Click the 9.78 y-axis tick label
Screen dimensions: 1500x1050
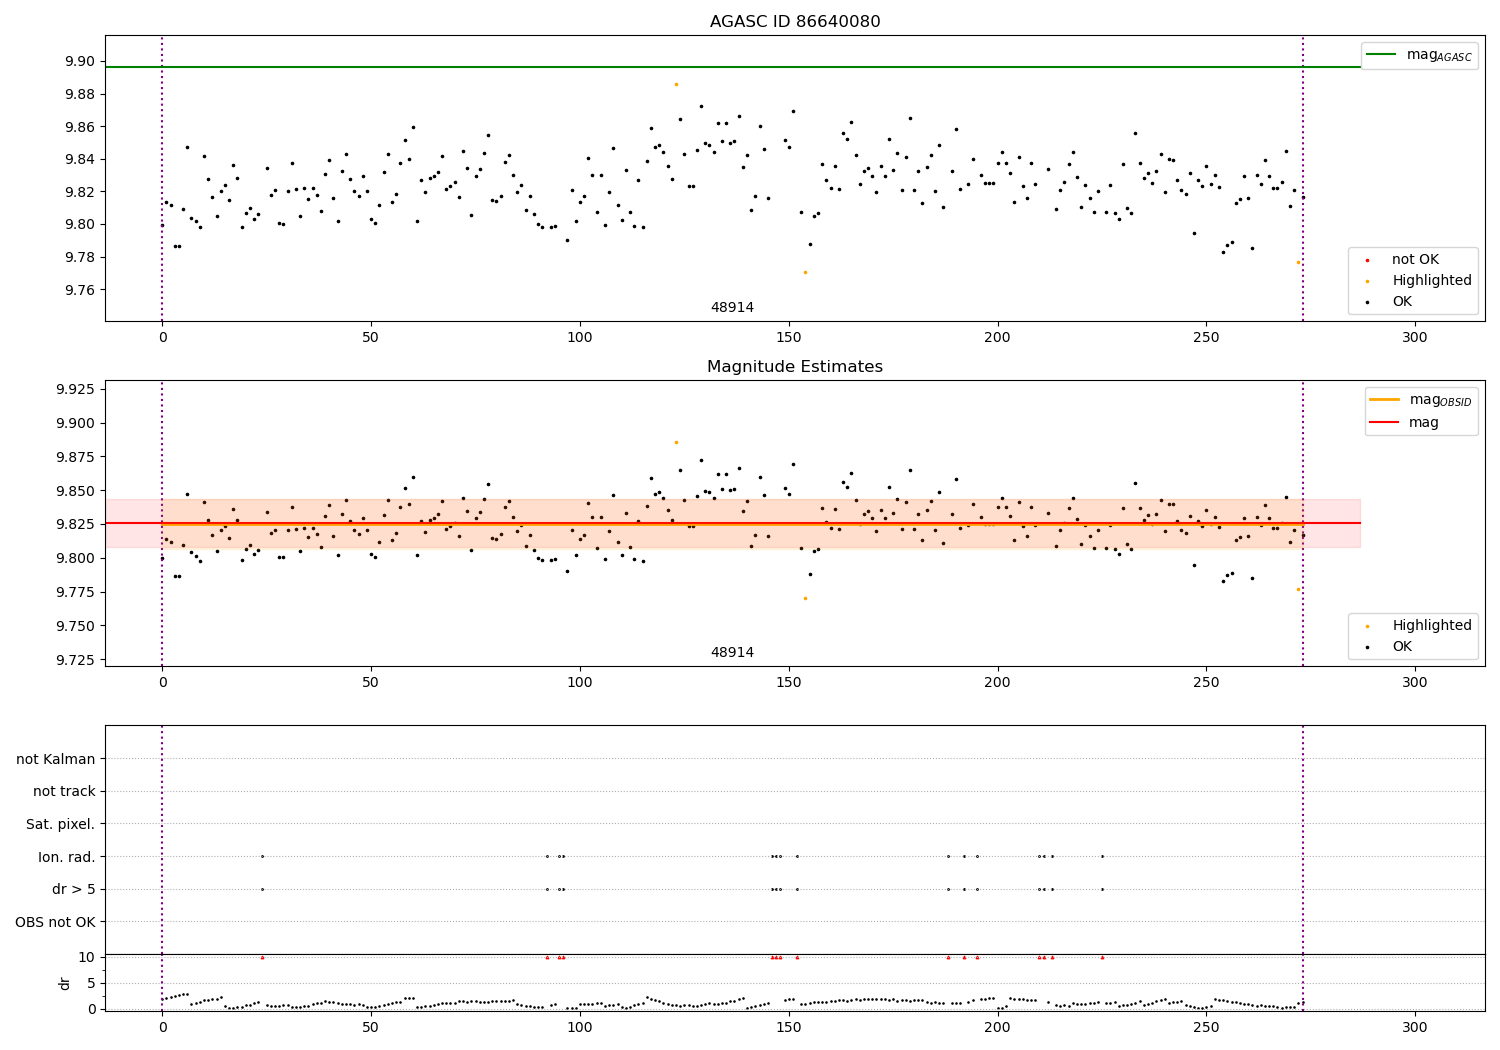pyautogui.click(x=78, y=258)
